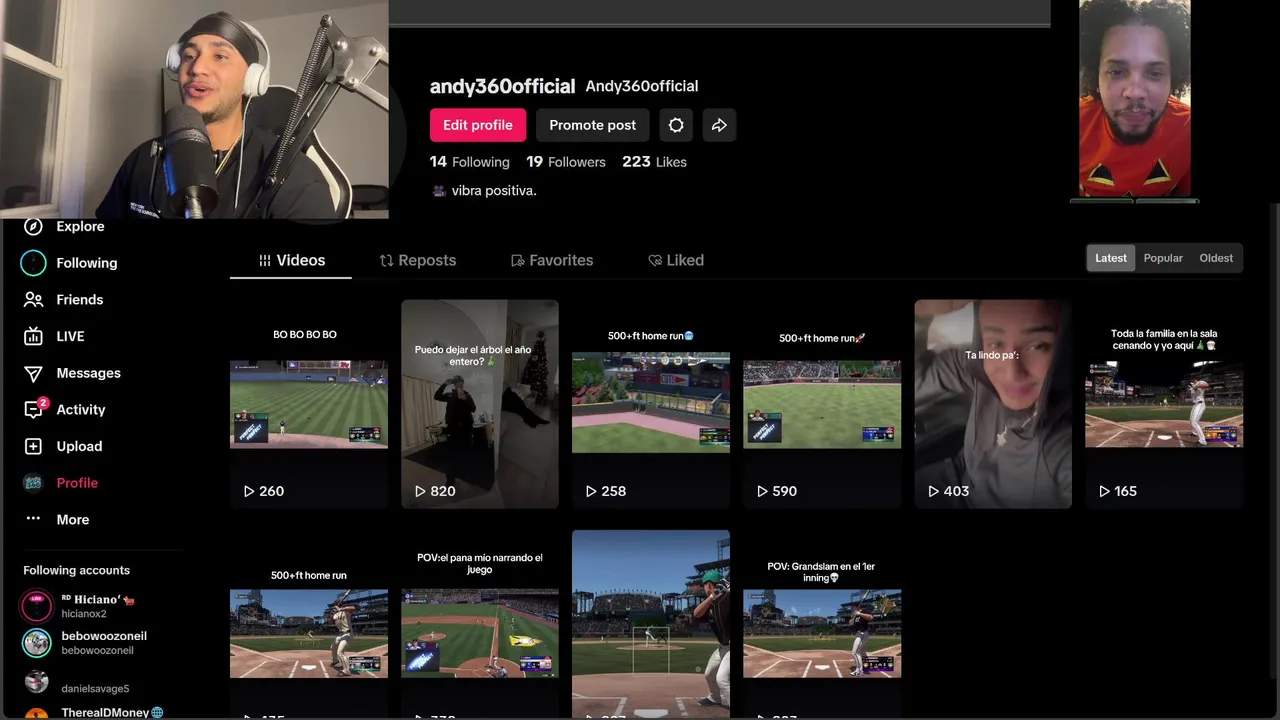Click the Edit profile button
This screenshot has width=1280, height=720.
478,125
